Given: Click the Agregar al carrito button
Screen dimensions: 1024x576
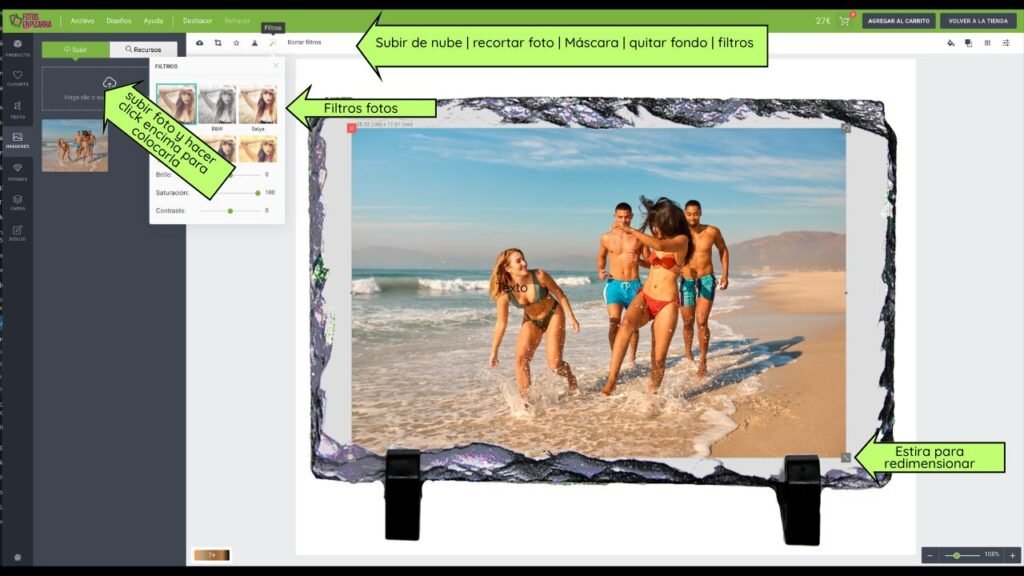Looking at the screenshot, I should (x=898, y=21).
